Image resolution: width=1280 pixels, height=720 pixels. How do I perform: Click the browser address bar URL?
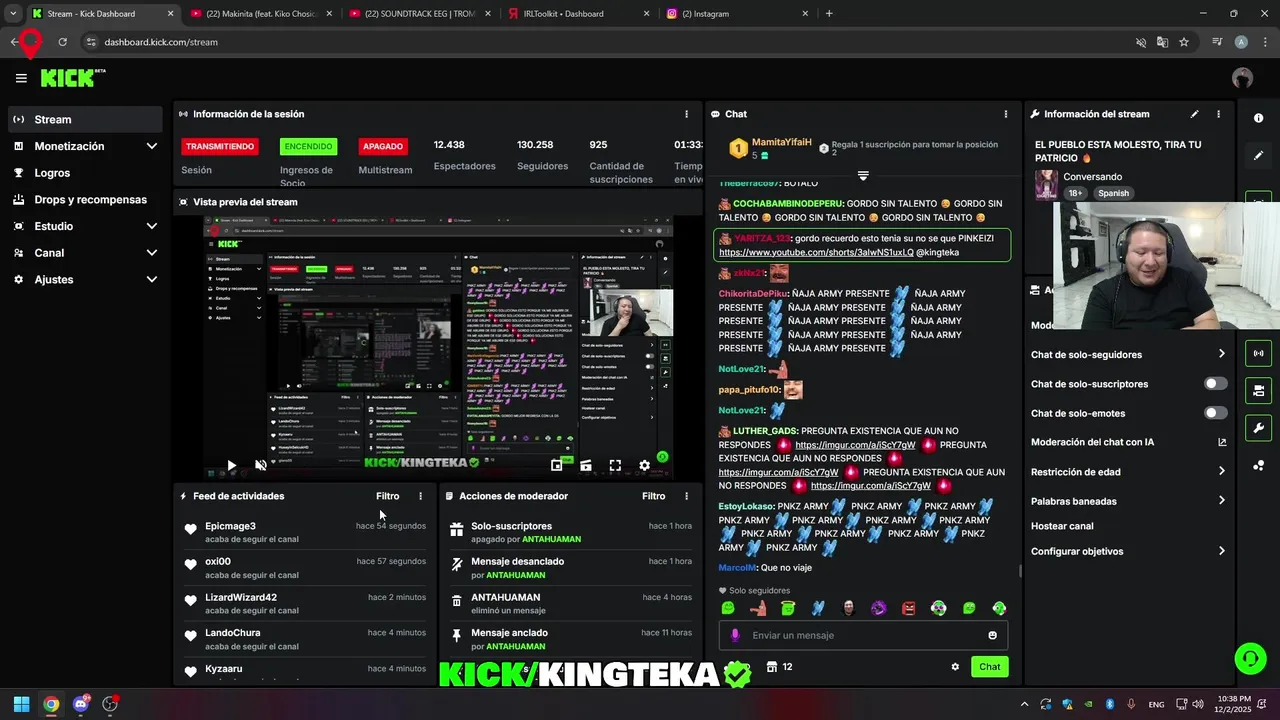(161, 42)
